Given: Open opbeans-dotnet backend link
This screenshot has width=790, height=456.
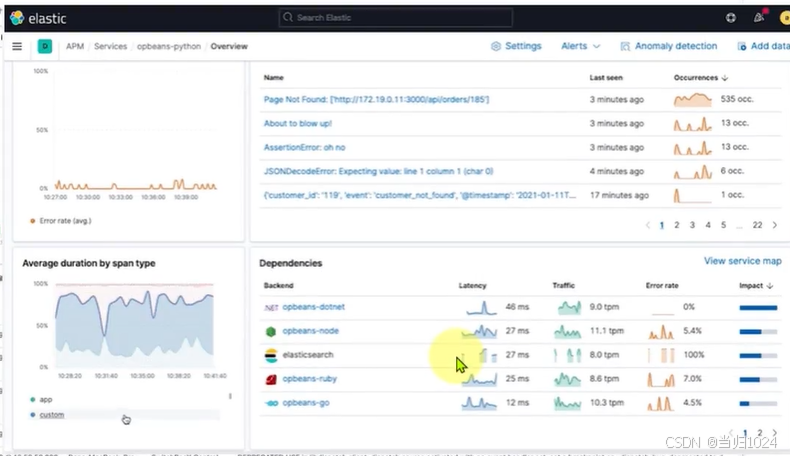Looking at the screenshot, I should pyautogui.click(x=313, y=307).
